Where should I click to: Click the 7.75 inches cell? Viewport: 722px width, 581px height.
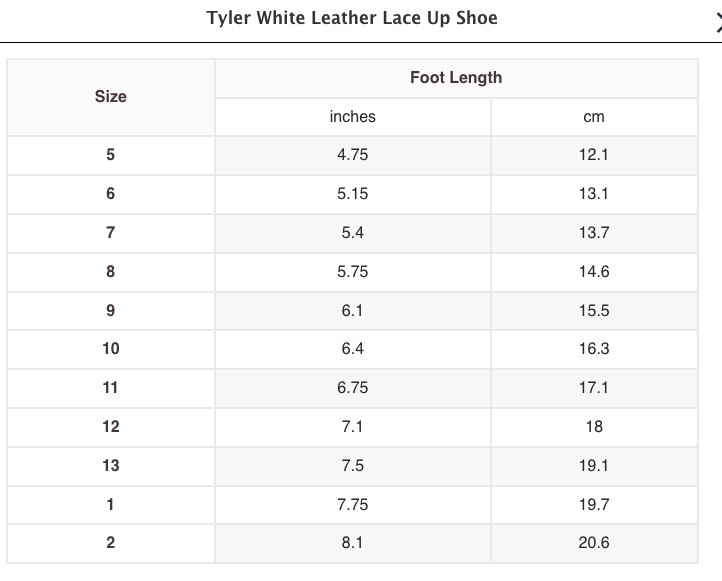pos(353,505)
